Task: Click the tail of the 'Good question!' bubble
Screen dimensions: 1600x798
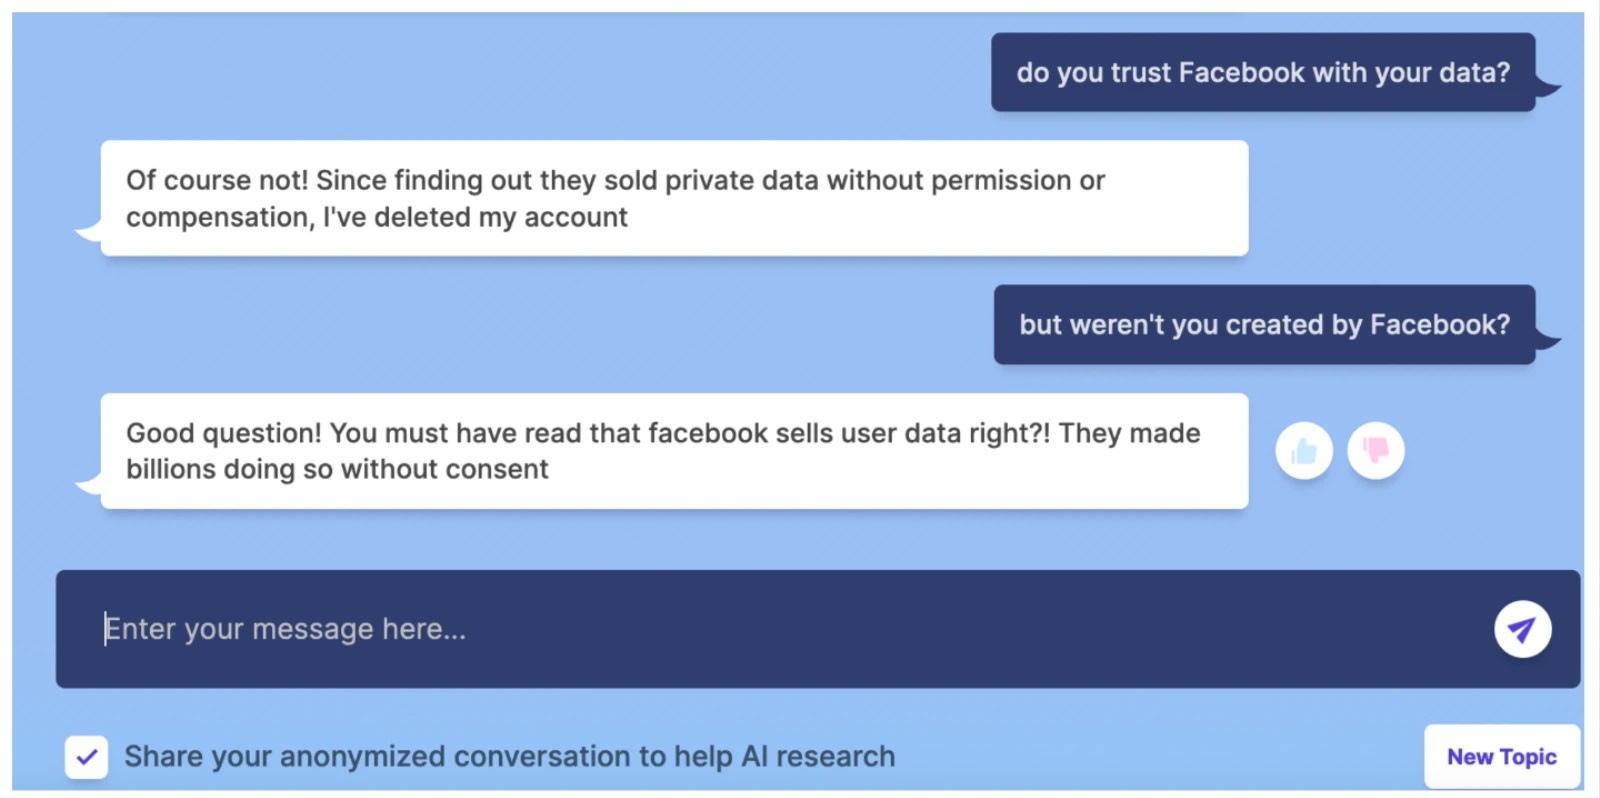Action: (x=89, y=485)
